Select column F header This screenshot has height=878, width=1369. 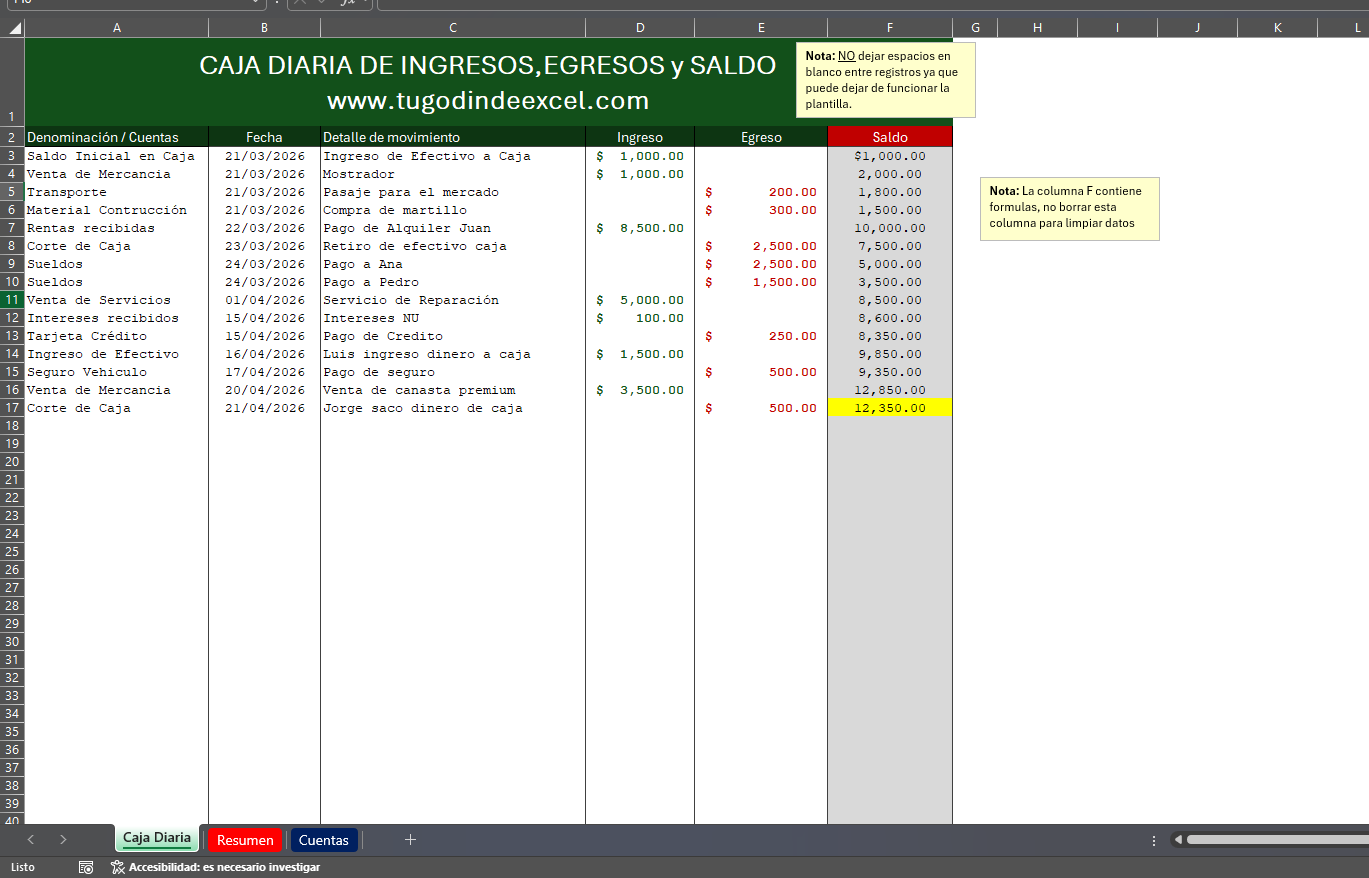890,28
